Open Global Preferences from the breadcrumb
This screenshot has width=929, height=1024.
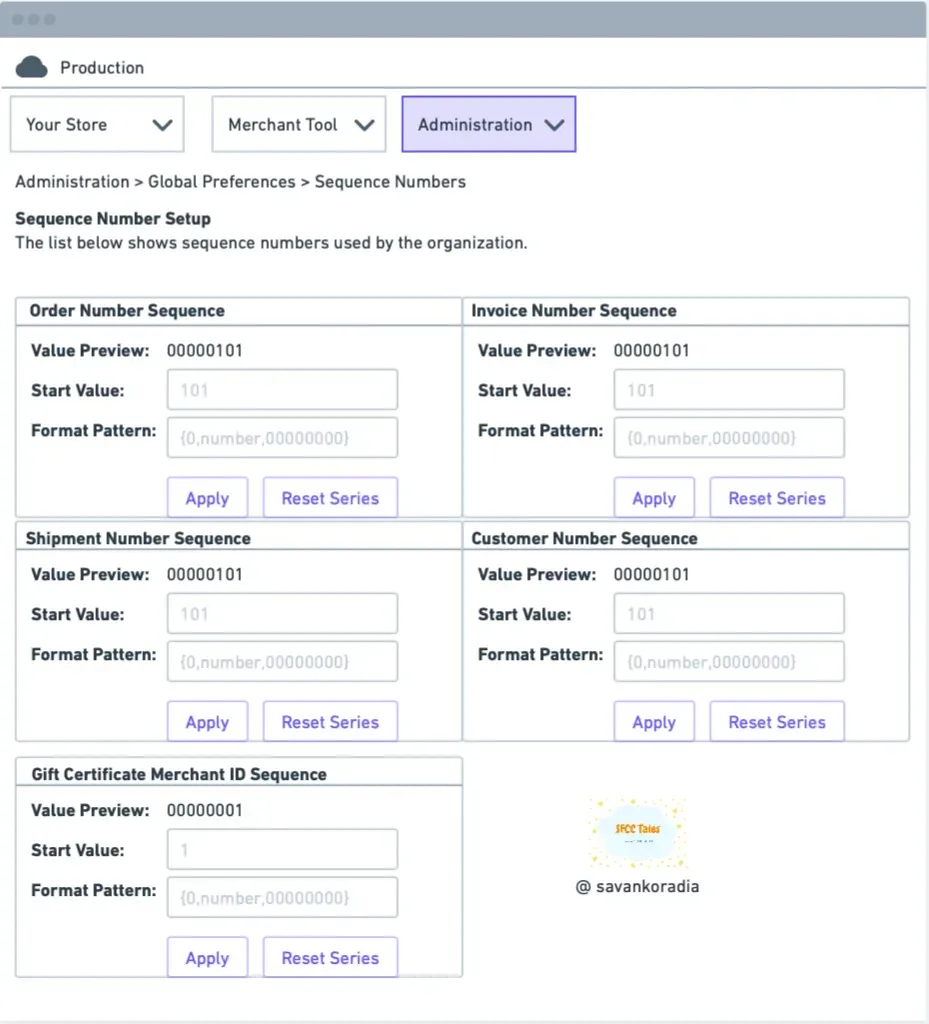(219, 181)
